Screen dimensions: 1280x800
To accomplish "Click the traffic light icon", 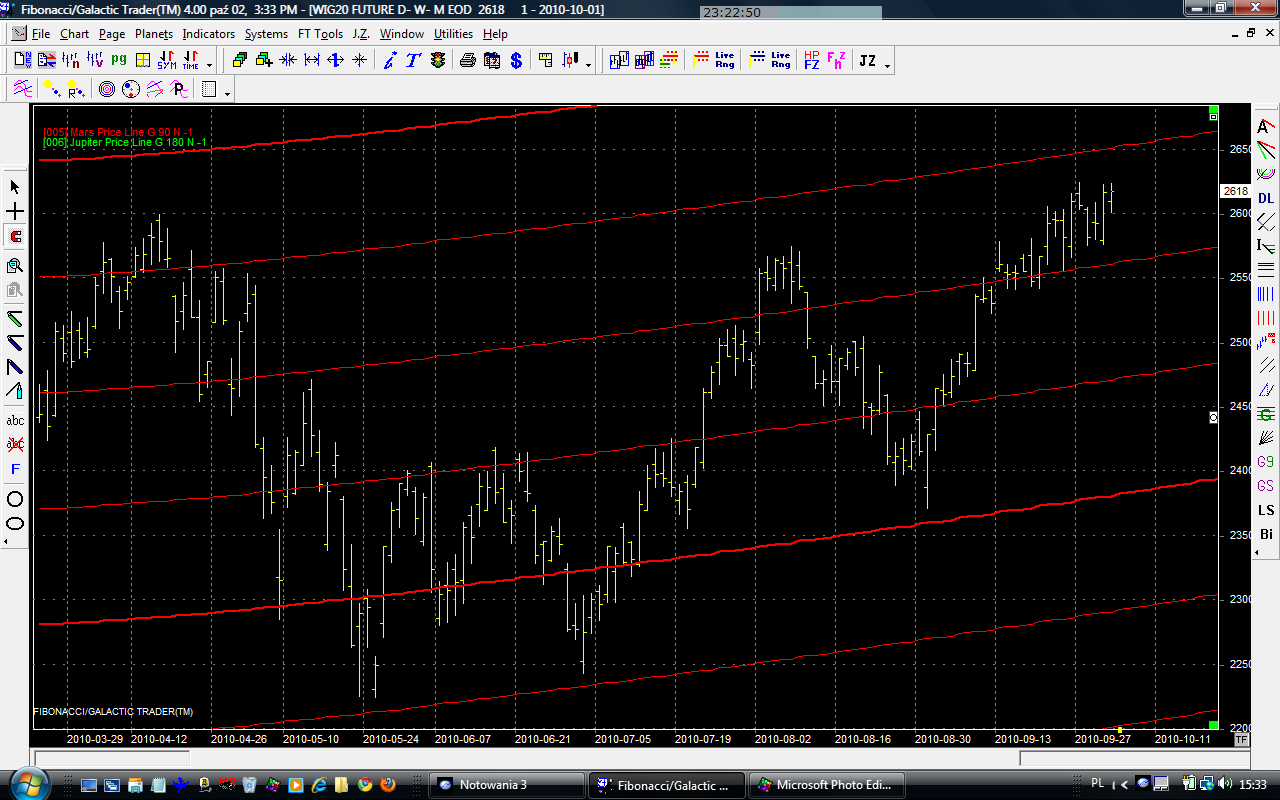I will pos(438,61).
